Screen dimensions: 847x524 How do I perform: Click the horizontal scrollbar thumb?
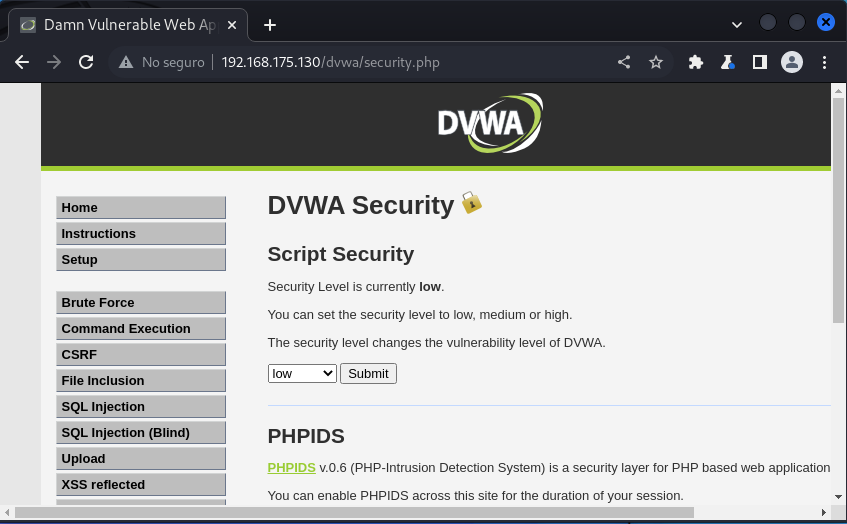(354, 512)
